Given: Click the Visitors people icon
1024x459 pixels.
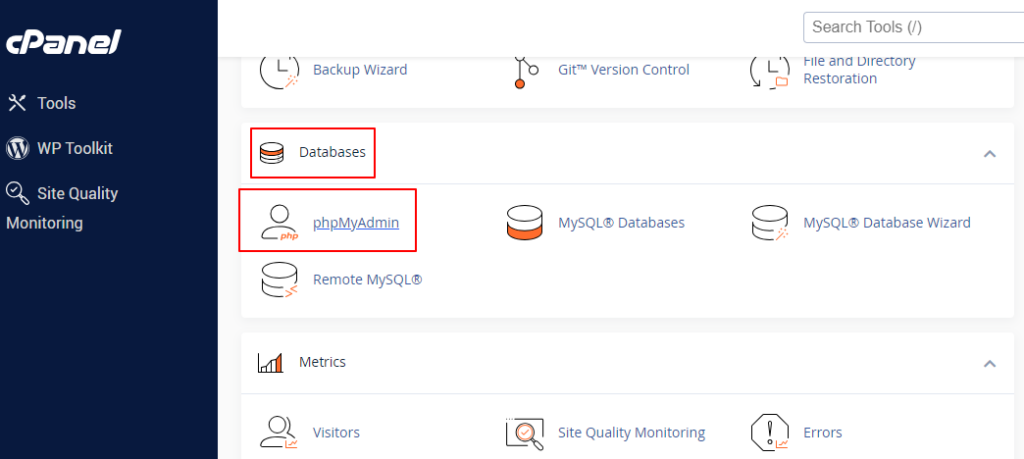Looking at the screenshot, I should 280,432.
